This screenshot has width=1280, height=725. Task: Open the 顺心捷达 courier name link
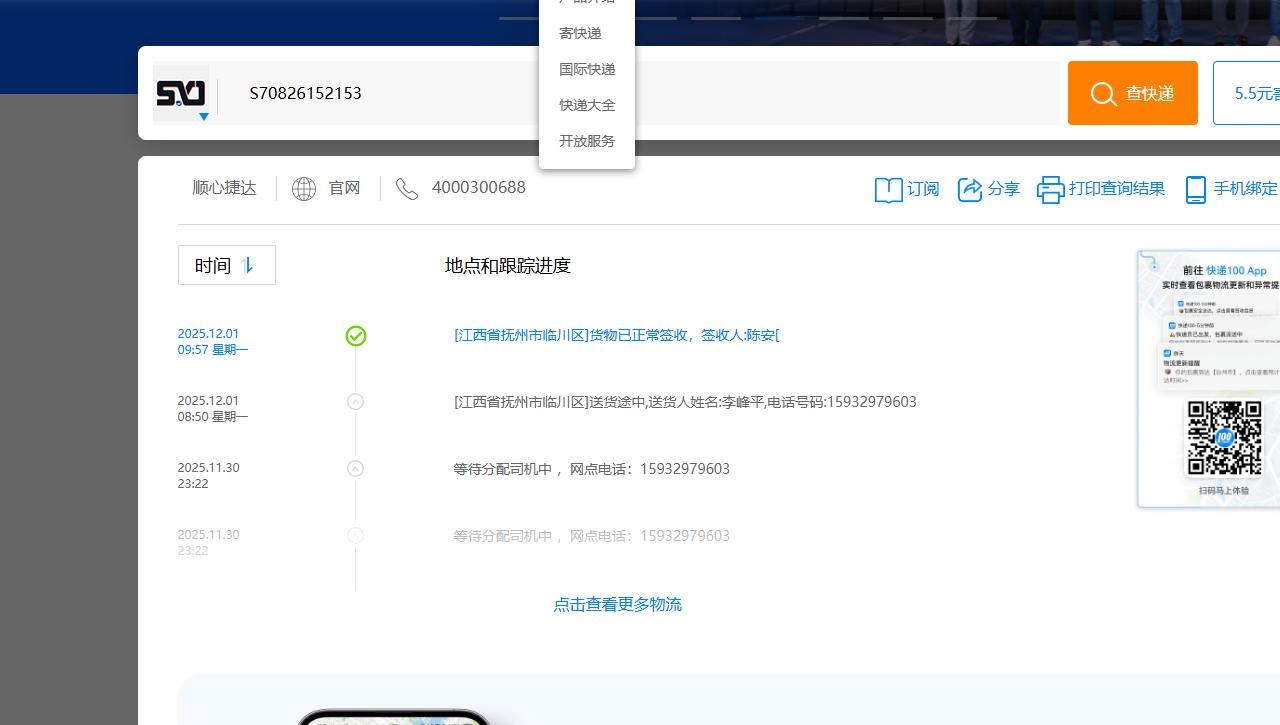click(224, 188)
